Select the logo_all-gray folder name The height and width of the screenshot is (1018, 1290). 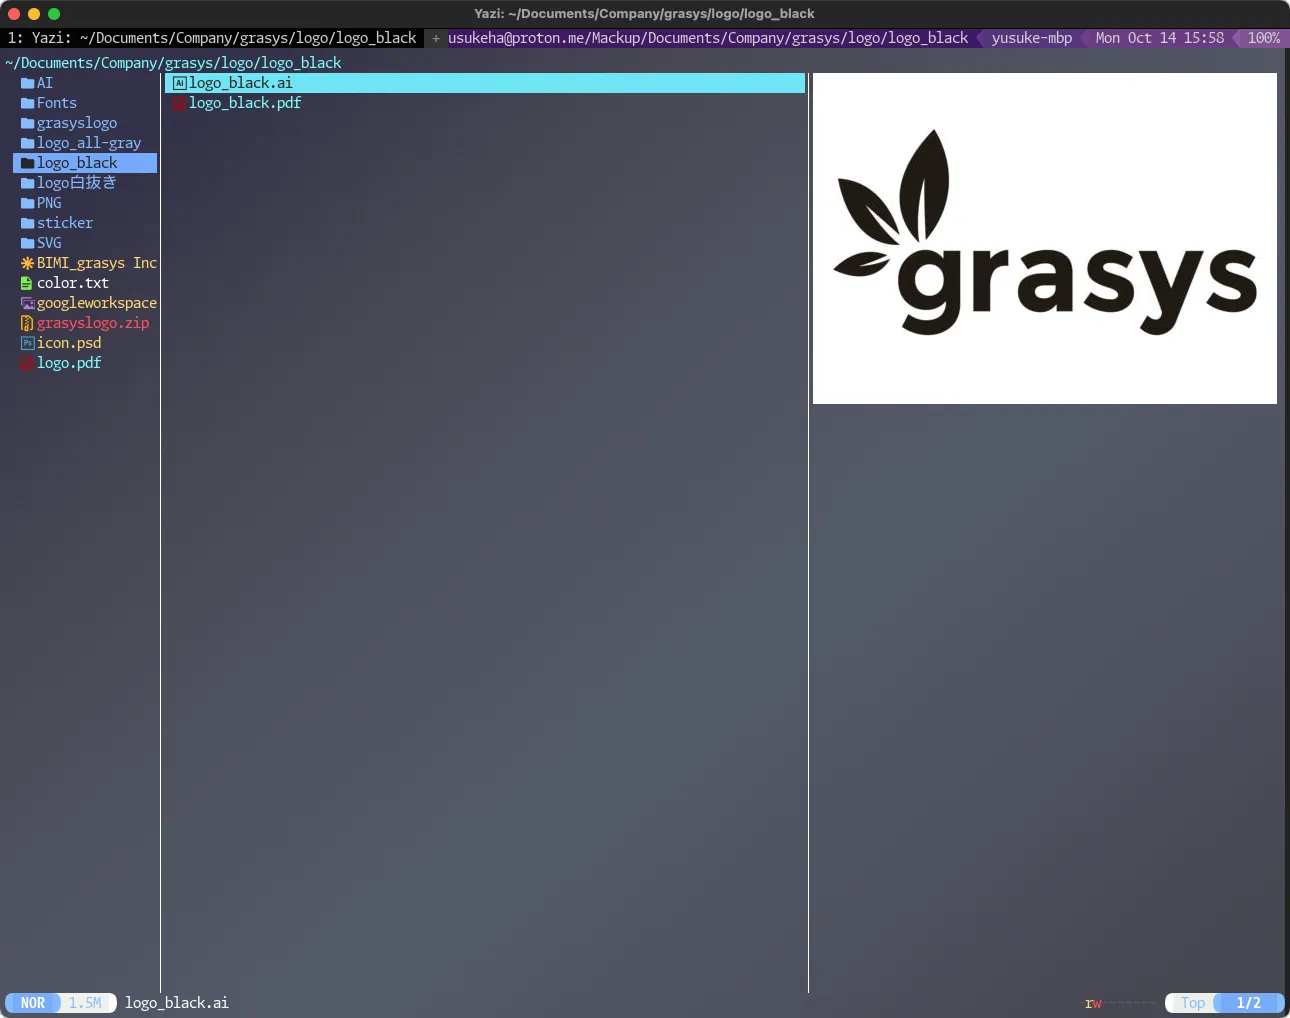[89, 143]
